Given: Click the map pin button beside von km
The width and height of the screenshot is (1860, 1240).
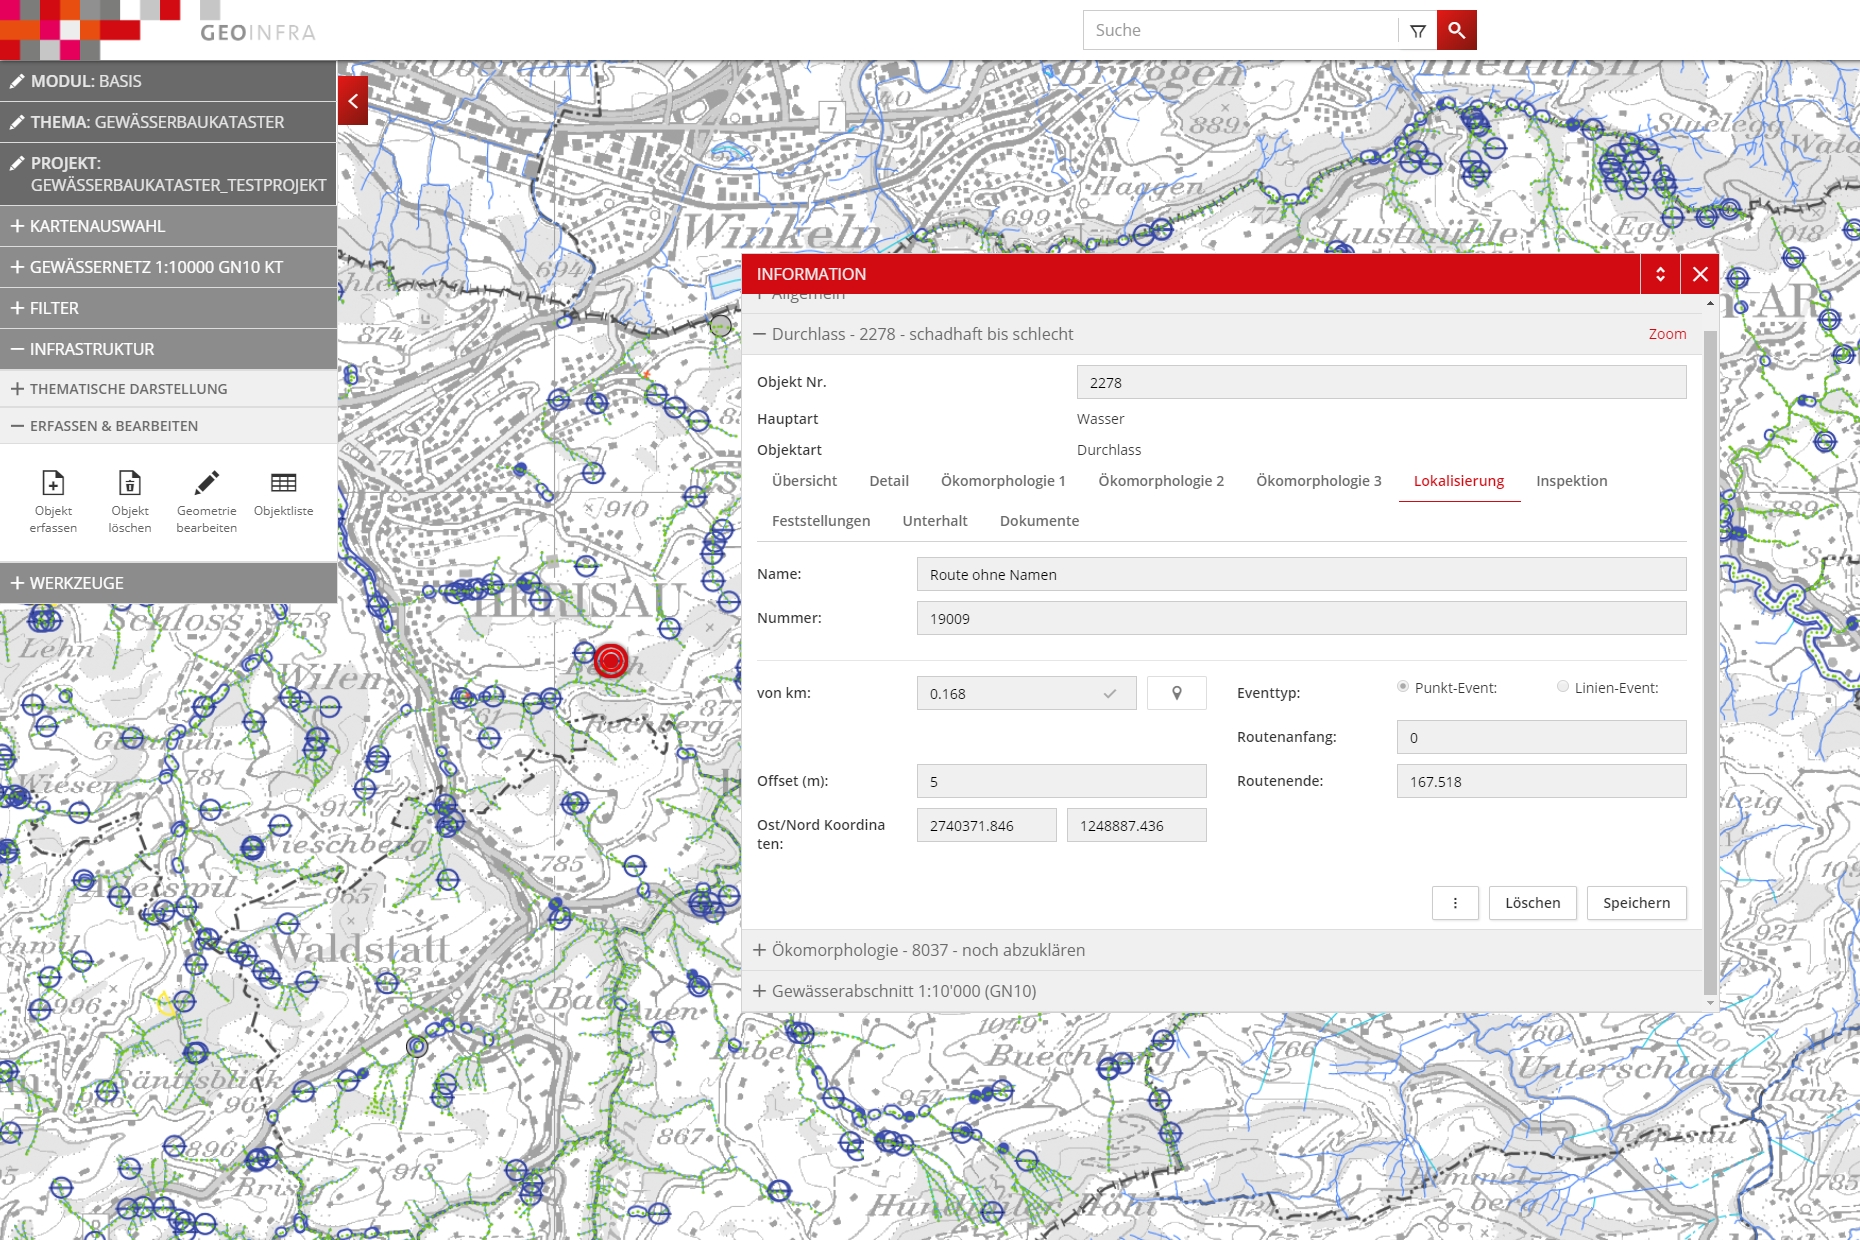Looking at the screenshot, I should 1176,693.
